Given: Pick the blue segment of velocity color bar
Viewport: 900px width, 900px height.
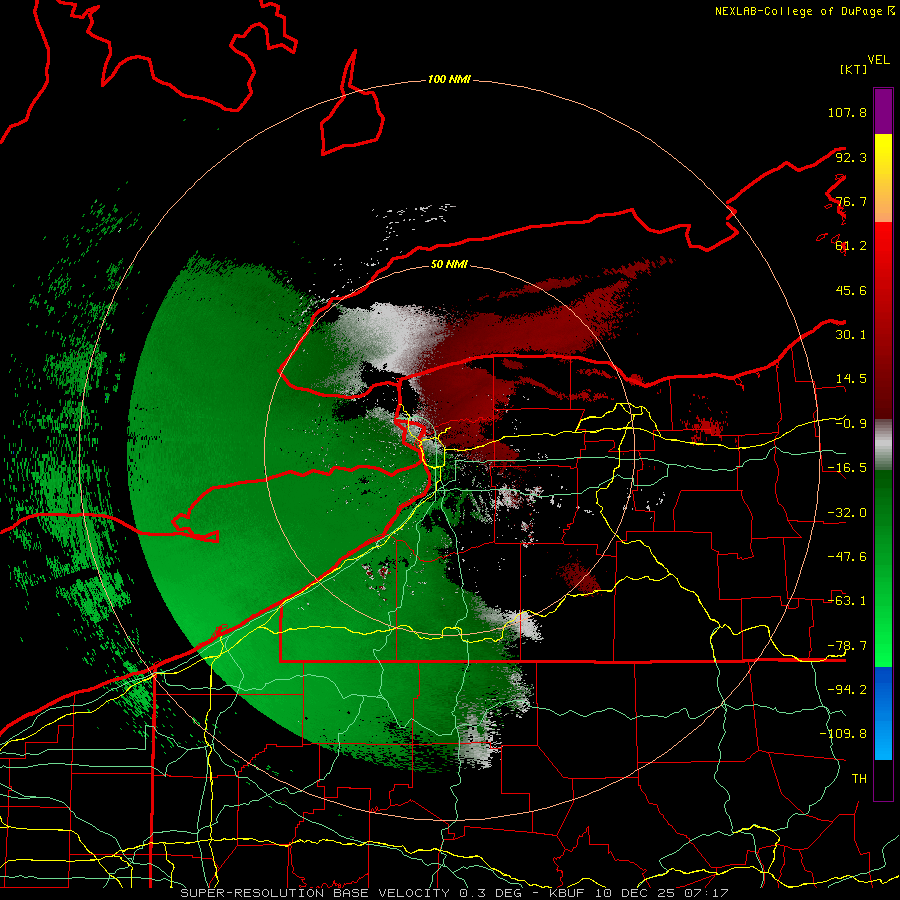Looking at the screenshot, I should [883, 713].
